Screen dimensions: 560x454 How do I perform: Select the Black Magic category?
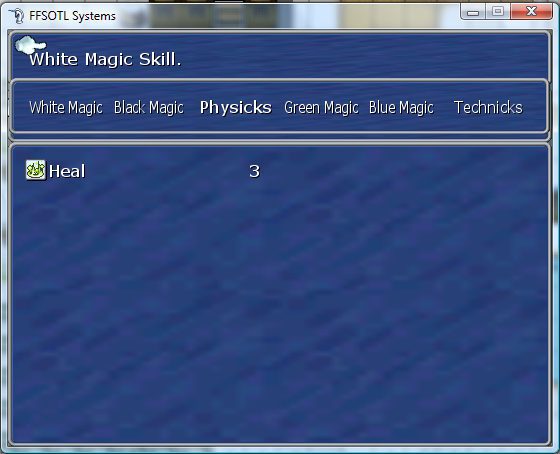pos(149,108)
